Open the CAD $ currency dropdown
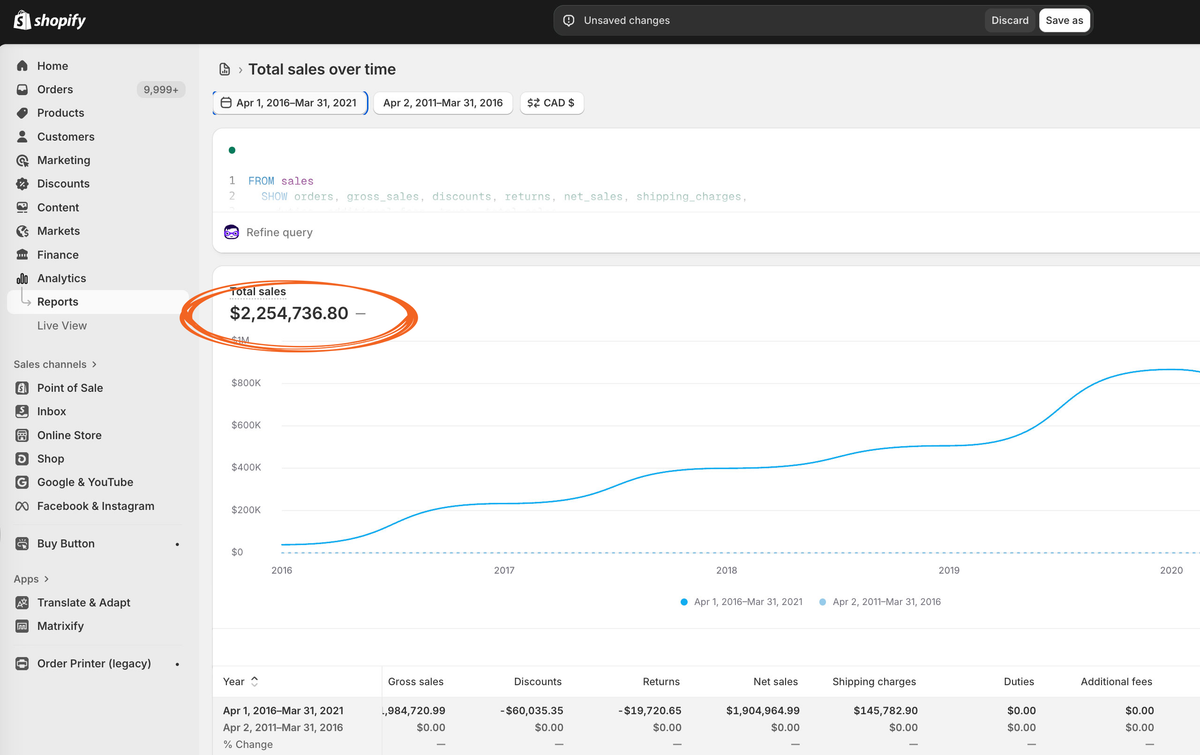This screenshot has height=755, width=1200. coord(551,103)
